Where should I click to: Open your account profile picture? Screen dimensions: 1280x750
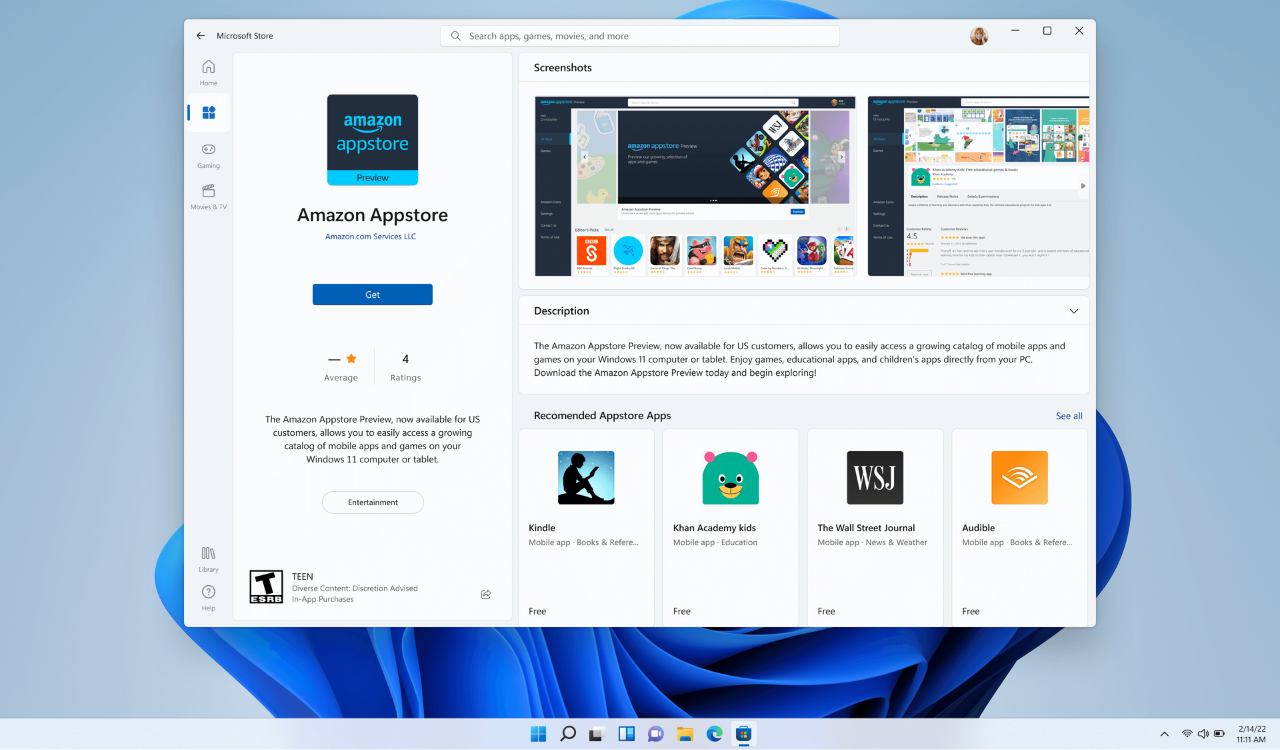pyautogui.click(x=978, y=35)
